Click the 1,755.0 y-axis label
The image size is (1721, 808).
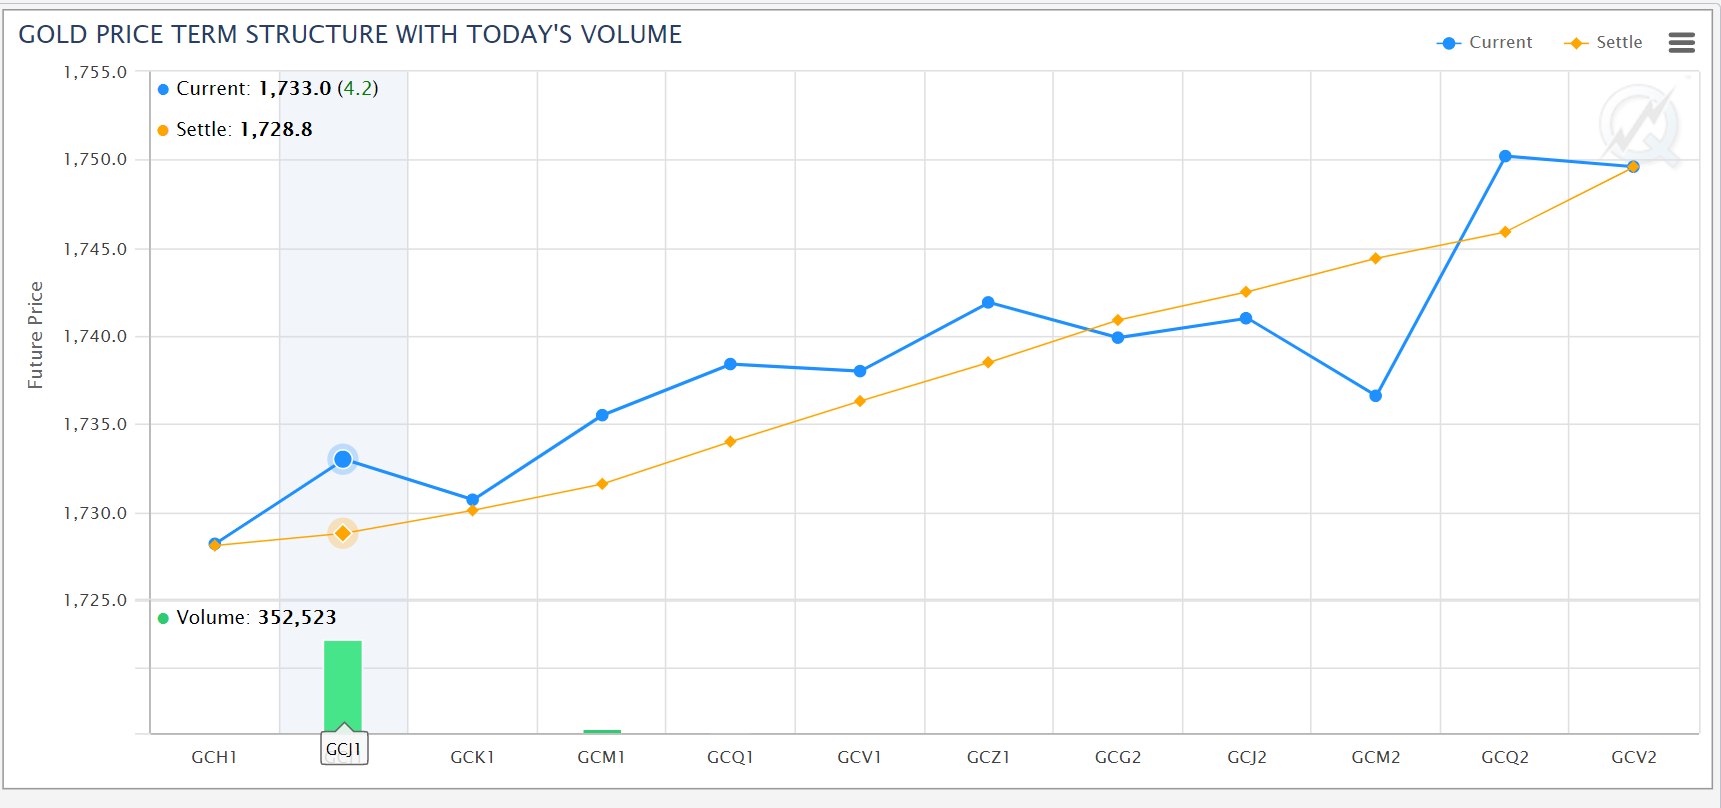coord(96,72)
